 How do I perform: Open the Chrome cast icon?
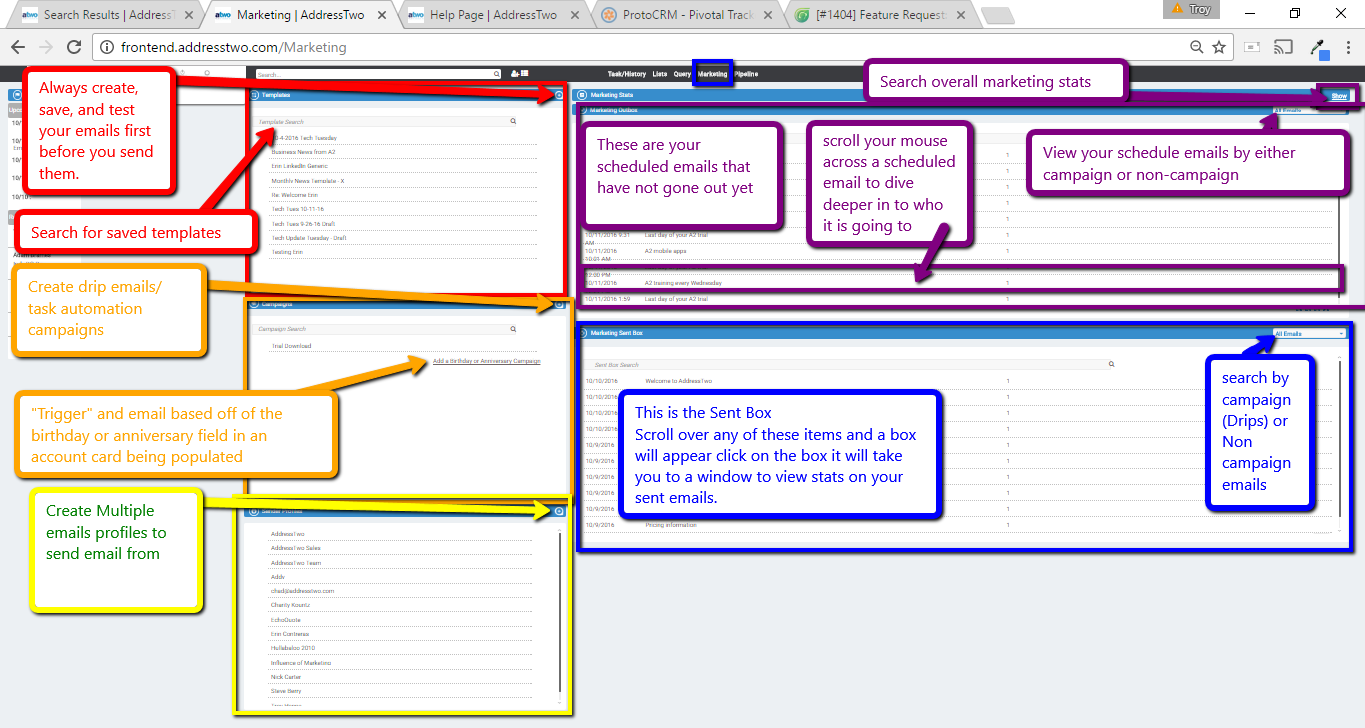(x=1281, y=47)
